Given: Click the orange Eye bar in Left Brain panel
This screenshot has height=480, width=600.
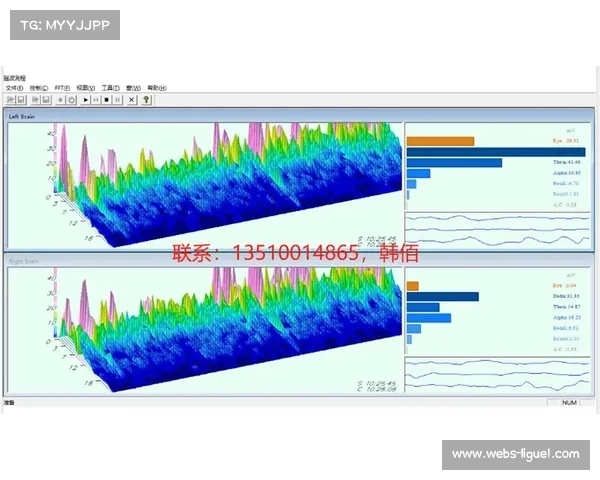Looking at the screenshot, I should (440, 141).
